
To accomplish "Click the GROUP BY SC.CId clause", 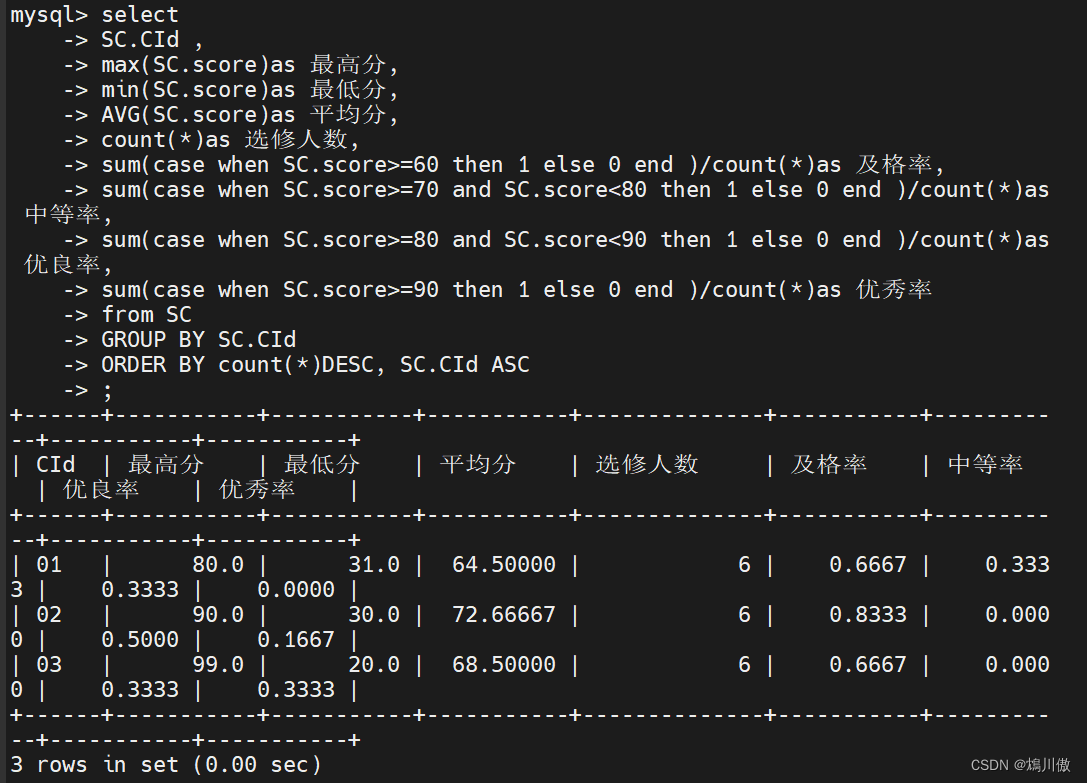I will point(198,340).
